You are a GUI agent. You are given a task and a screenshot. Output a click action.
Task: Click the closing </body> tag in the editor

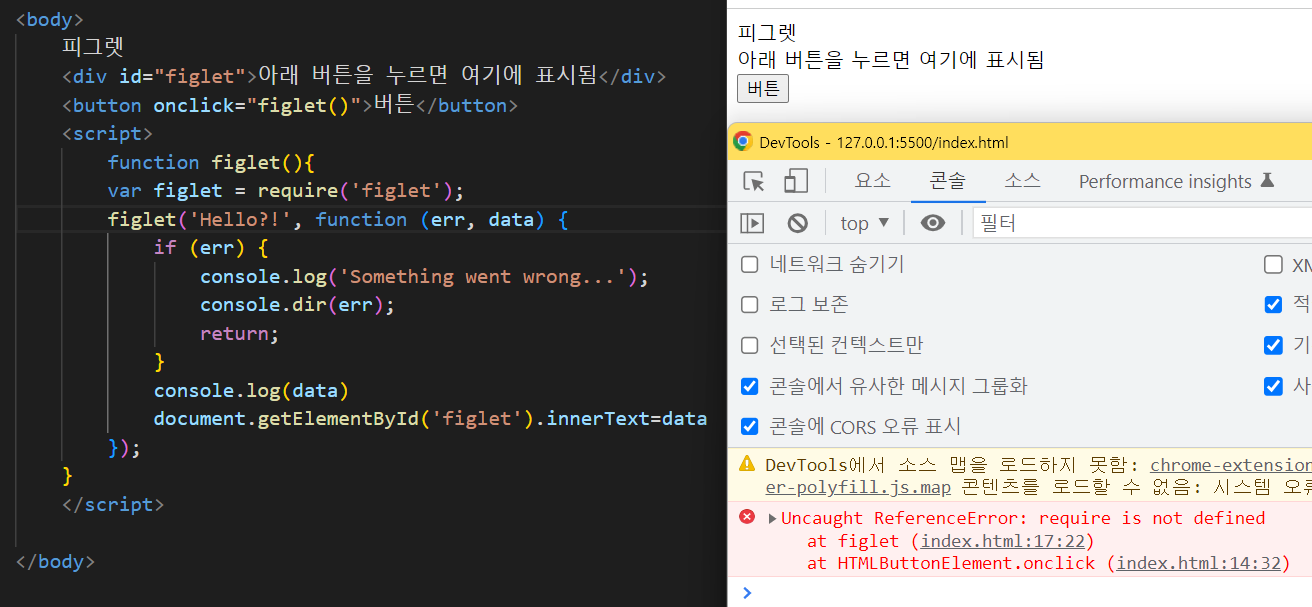click(56, 561)
